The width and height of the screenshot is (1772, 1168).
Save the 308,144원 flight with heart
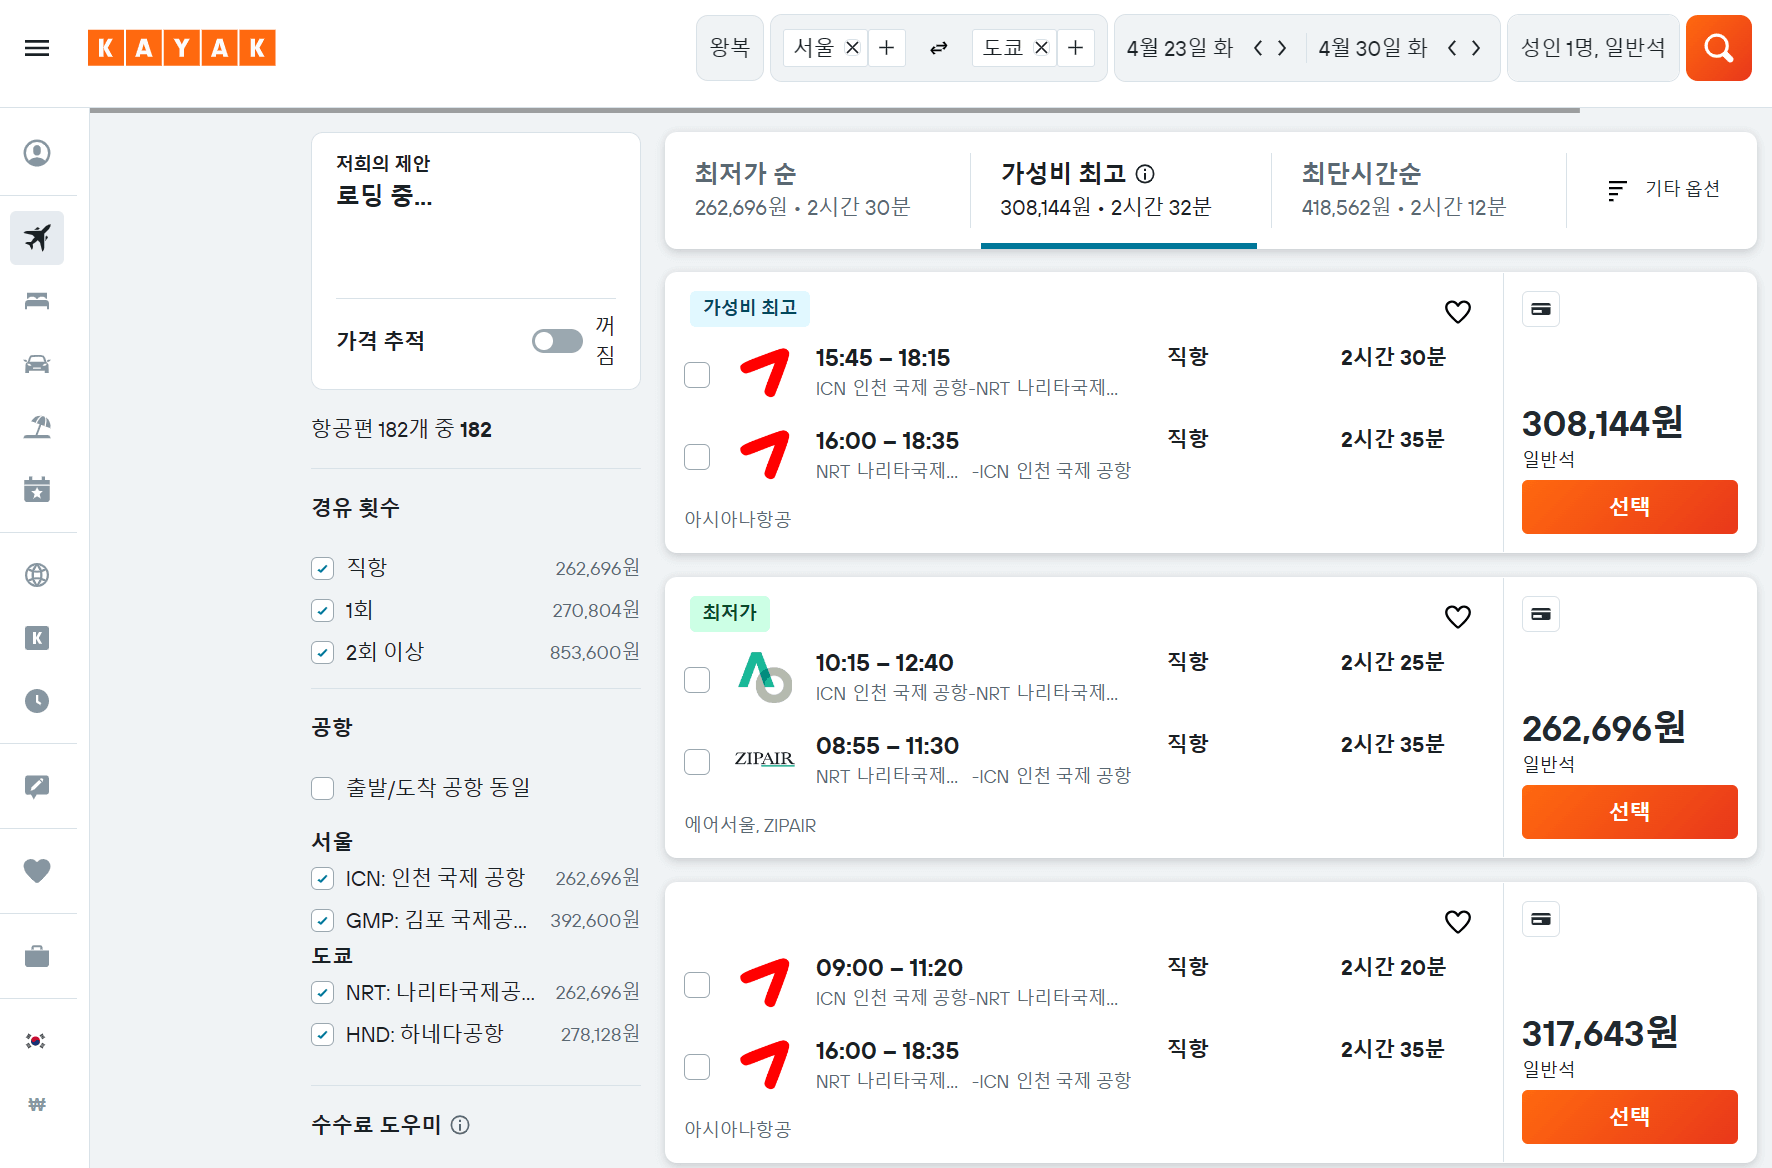pyautogui.click(x=1458, y=312)
